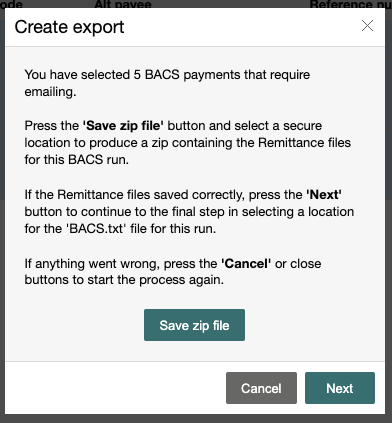Click 'Remittance files' in the second paragraph
The width and height of the screenshot is (392, 423).
[305, 143]
